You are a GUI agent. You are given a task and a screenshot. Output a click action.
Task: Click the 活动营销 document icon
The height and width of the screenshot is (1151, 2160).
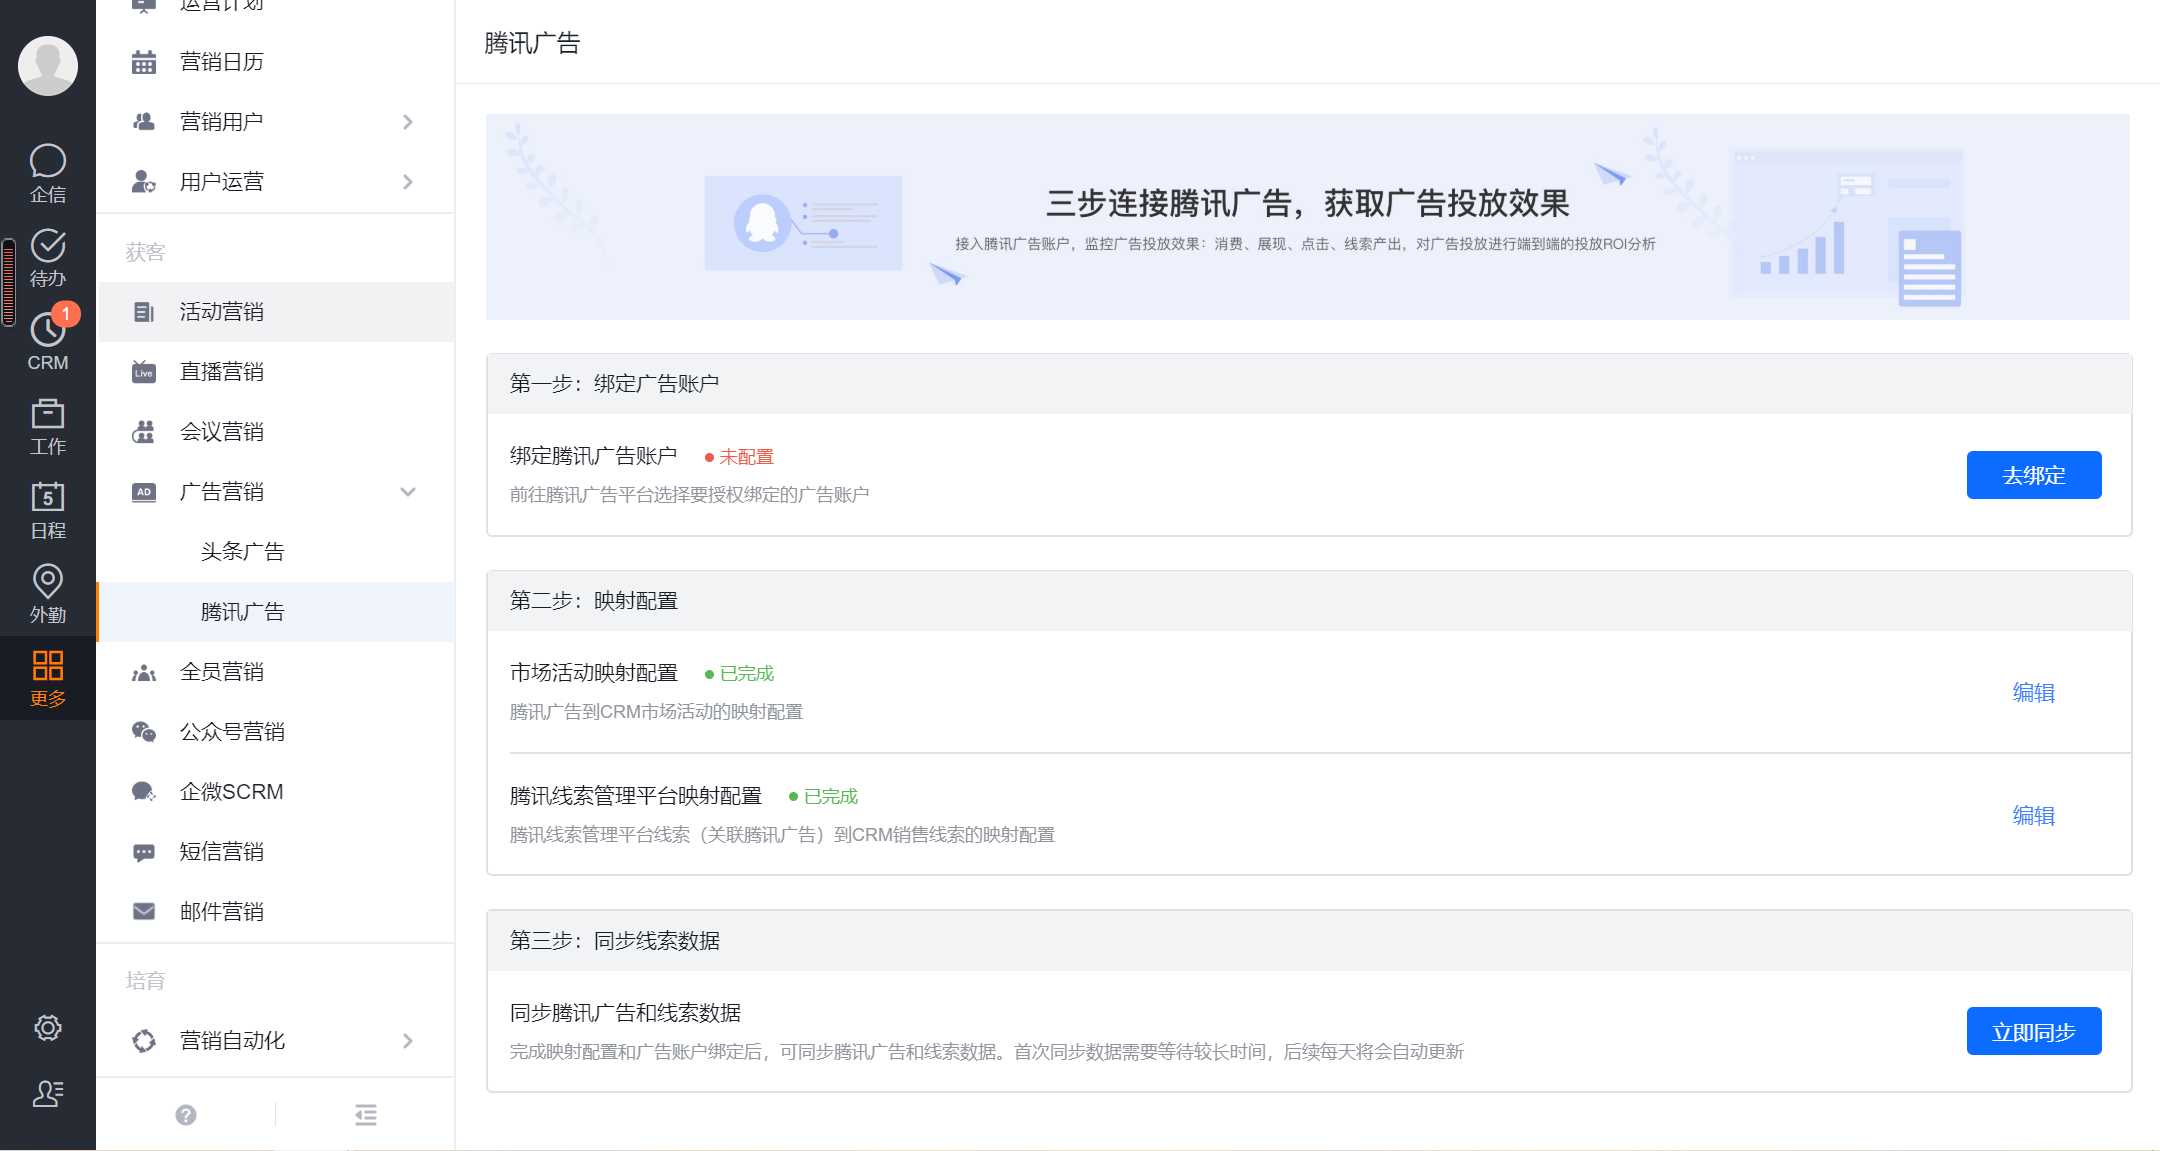(x=144, y=312)
